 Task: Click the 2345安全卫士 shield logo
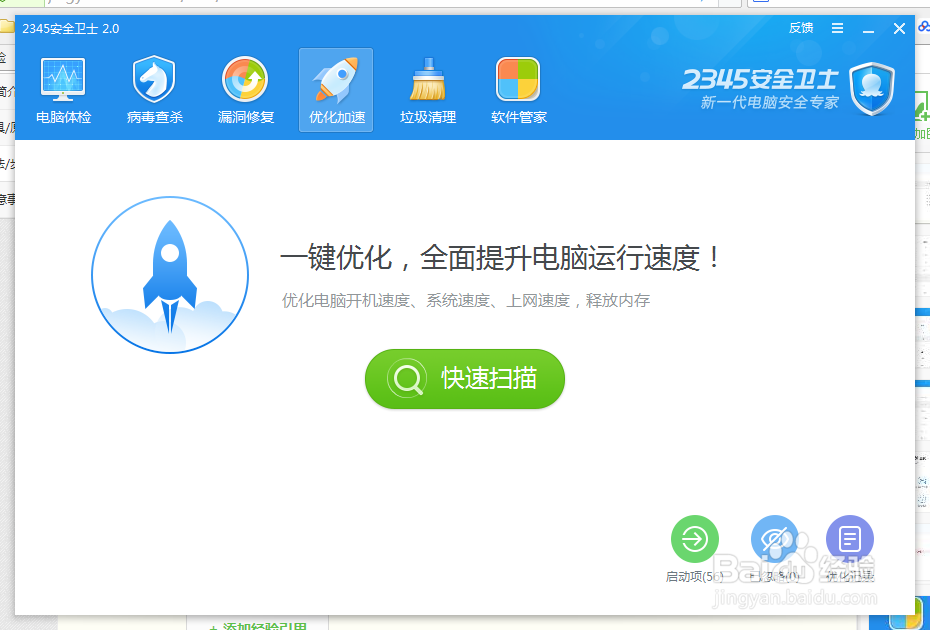pos(871,88)
